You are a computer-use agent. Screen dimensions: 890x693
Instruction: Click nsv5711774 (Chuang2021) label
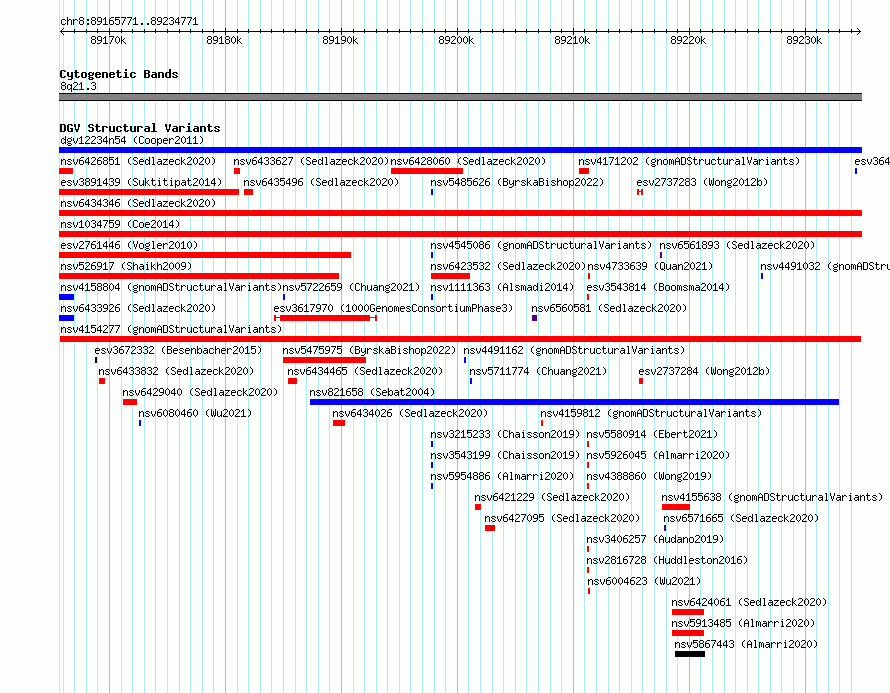[538, 371]
